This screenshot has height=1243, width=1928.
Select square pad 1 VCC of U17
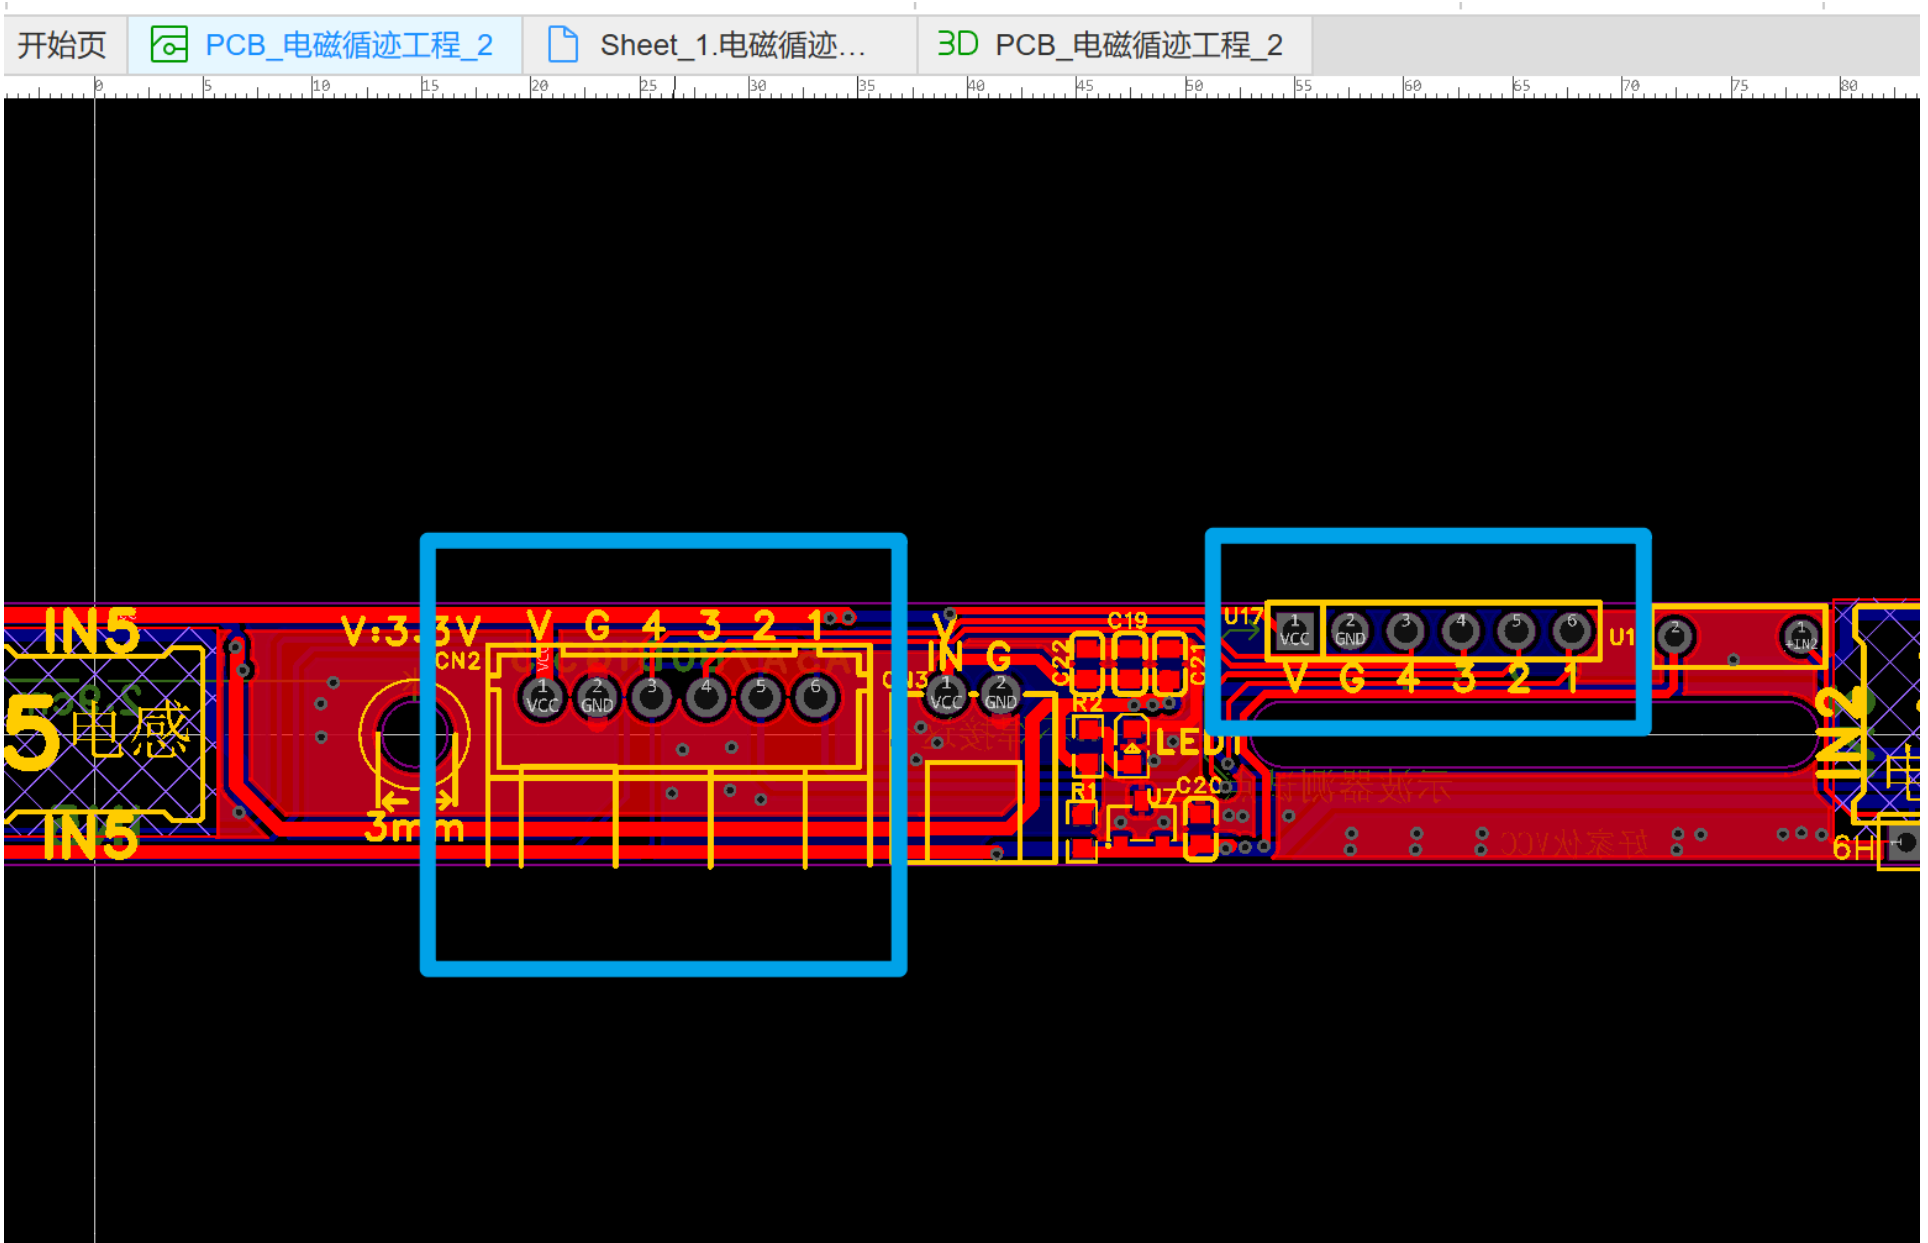(x=1294, y=631)
